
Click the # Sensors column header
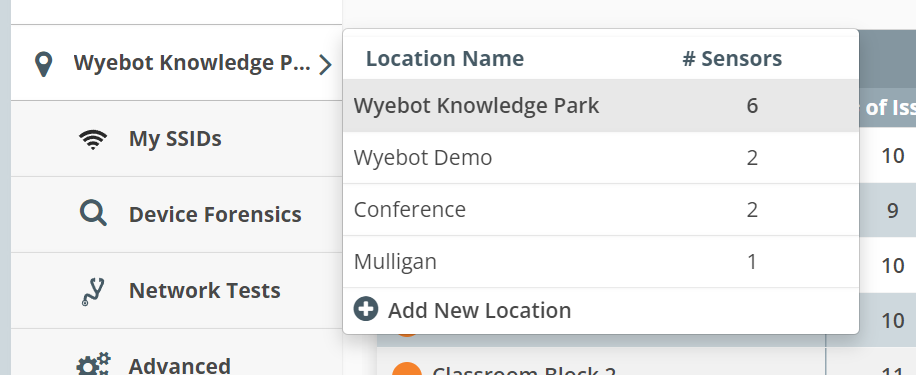pyautogui.click(x=732, y=58)
